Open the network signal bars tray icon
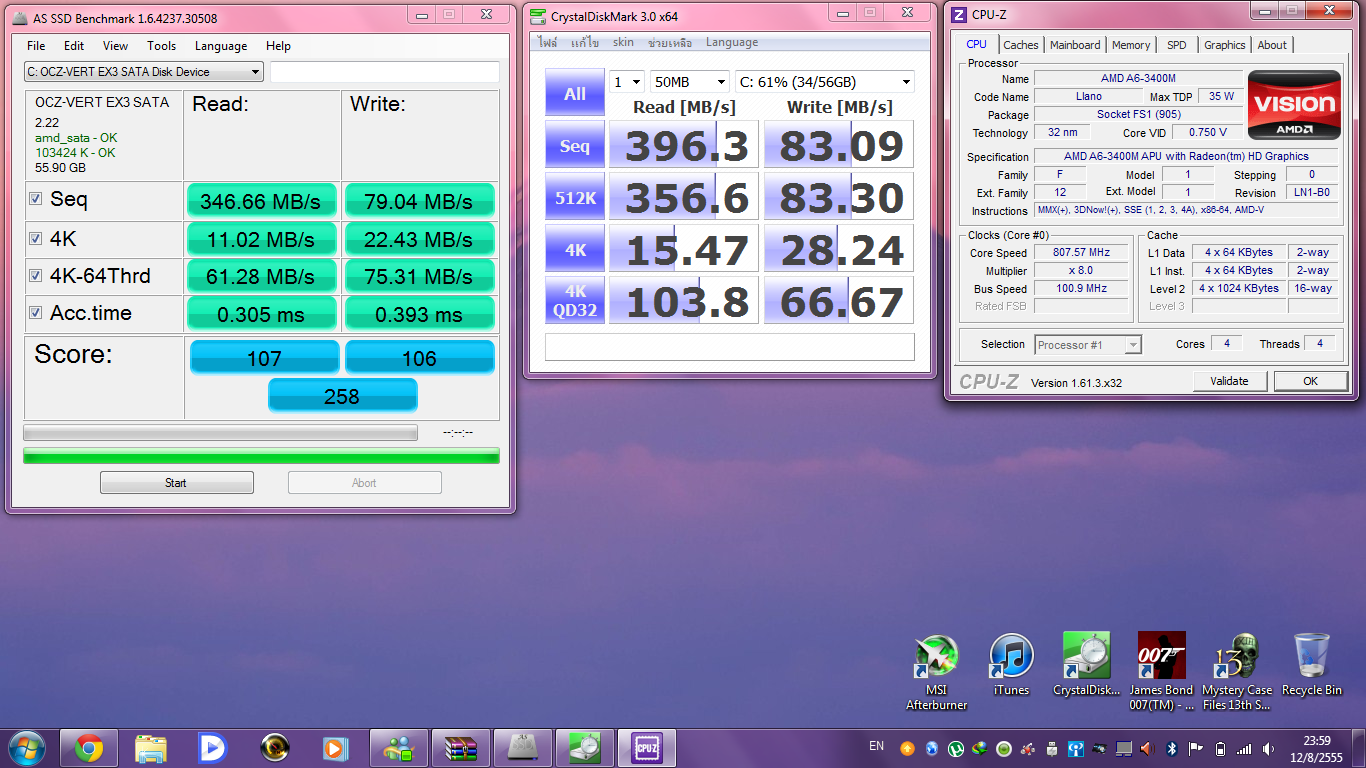The height and width of the screenshot is (768, 1366). pos(1244,748)
